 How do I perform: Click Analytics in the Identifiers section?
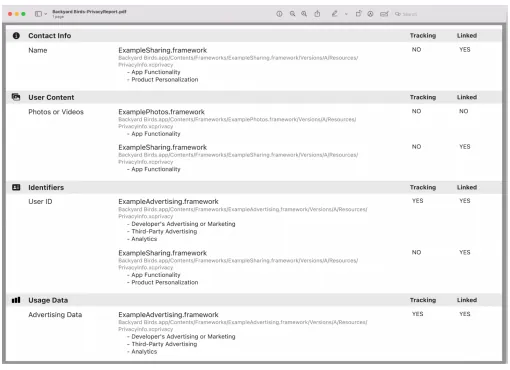click(144, 239)
